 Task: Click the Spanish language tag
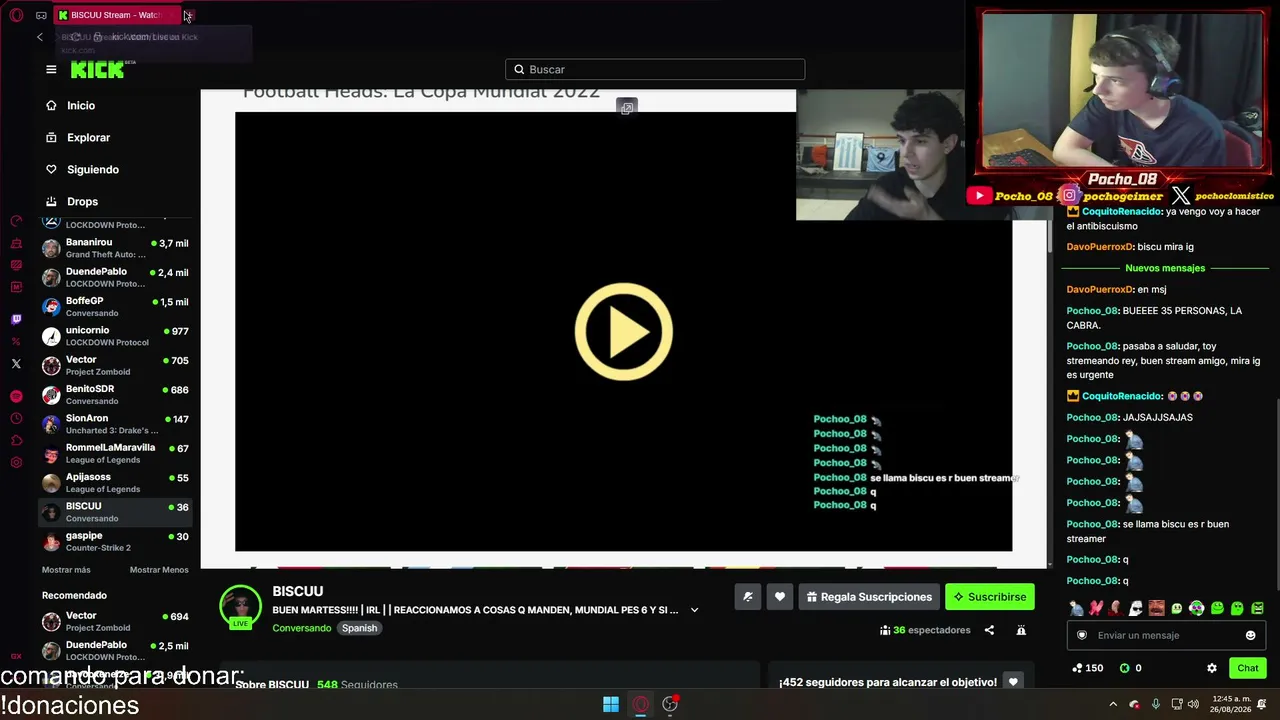pos(359,628)
